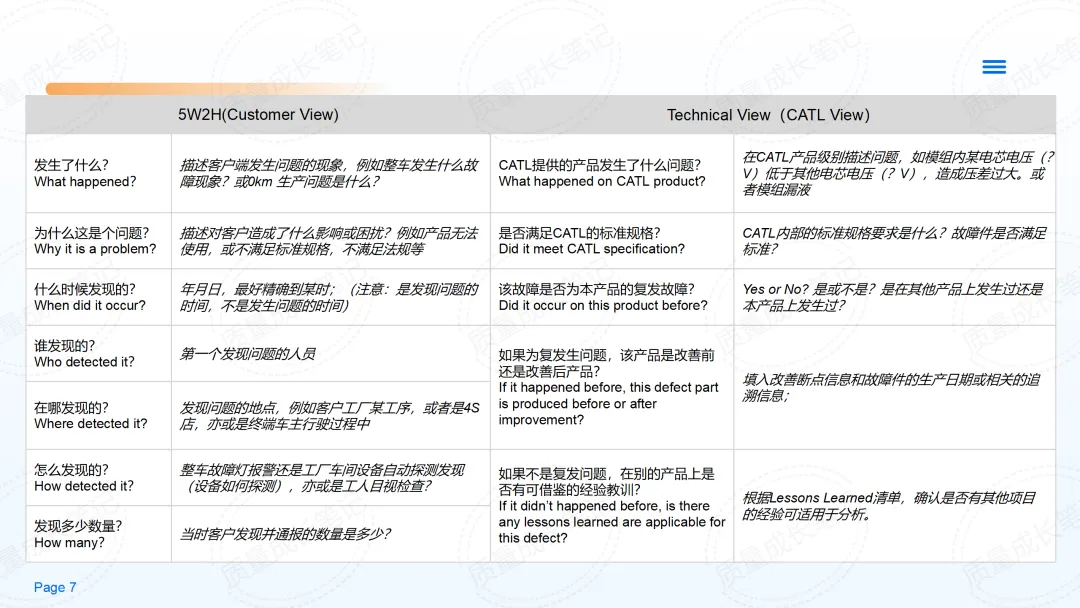Open the hamburger menu icon
The image size is (1080, 608).
click(x=994, y=67)
